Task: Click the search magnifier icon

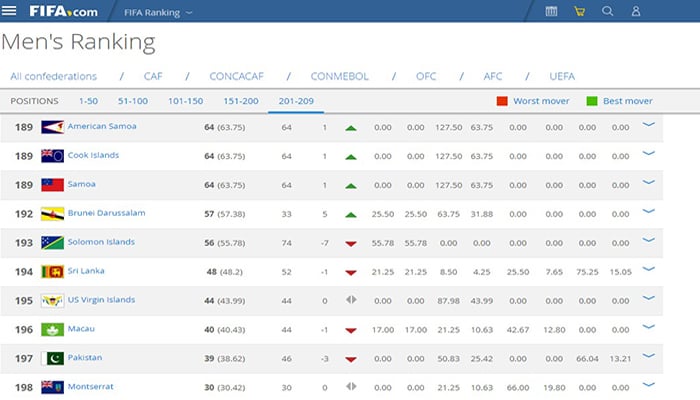Action: [x=608, y=11]
